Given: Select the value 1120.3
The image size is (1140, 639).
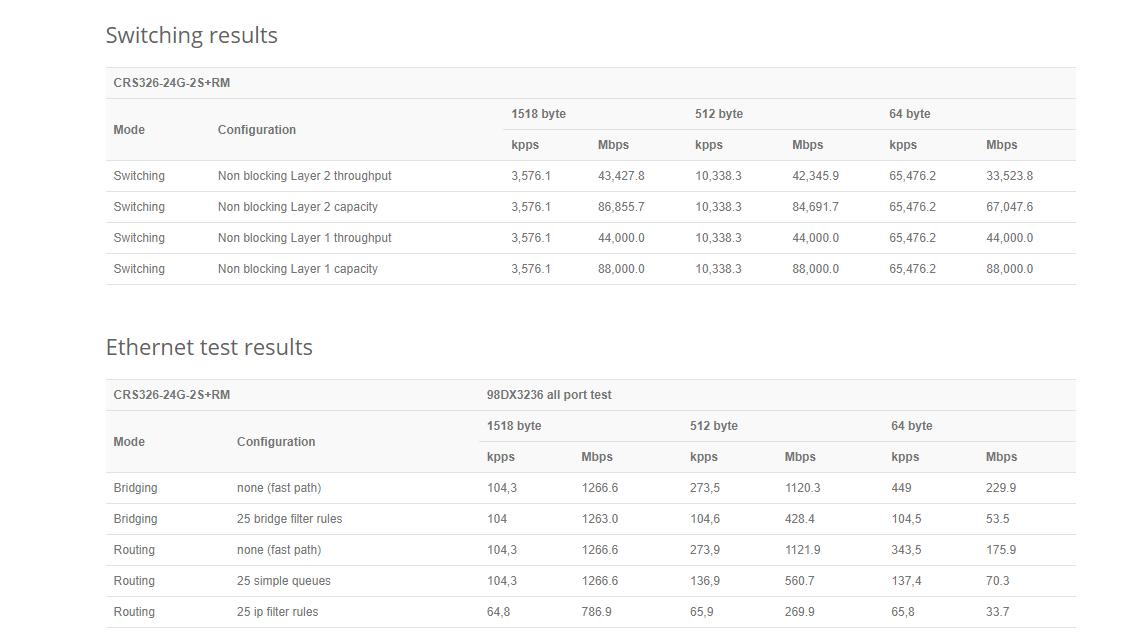Looking at the screenshot, I should coord(802,488).
